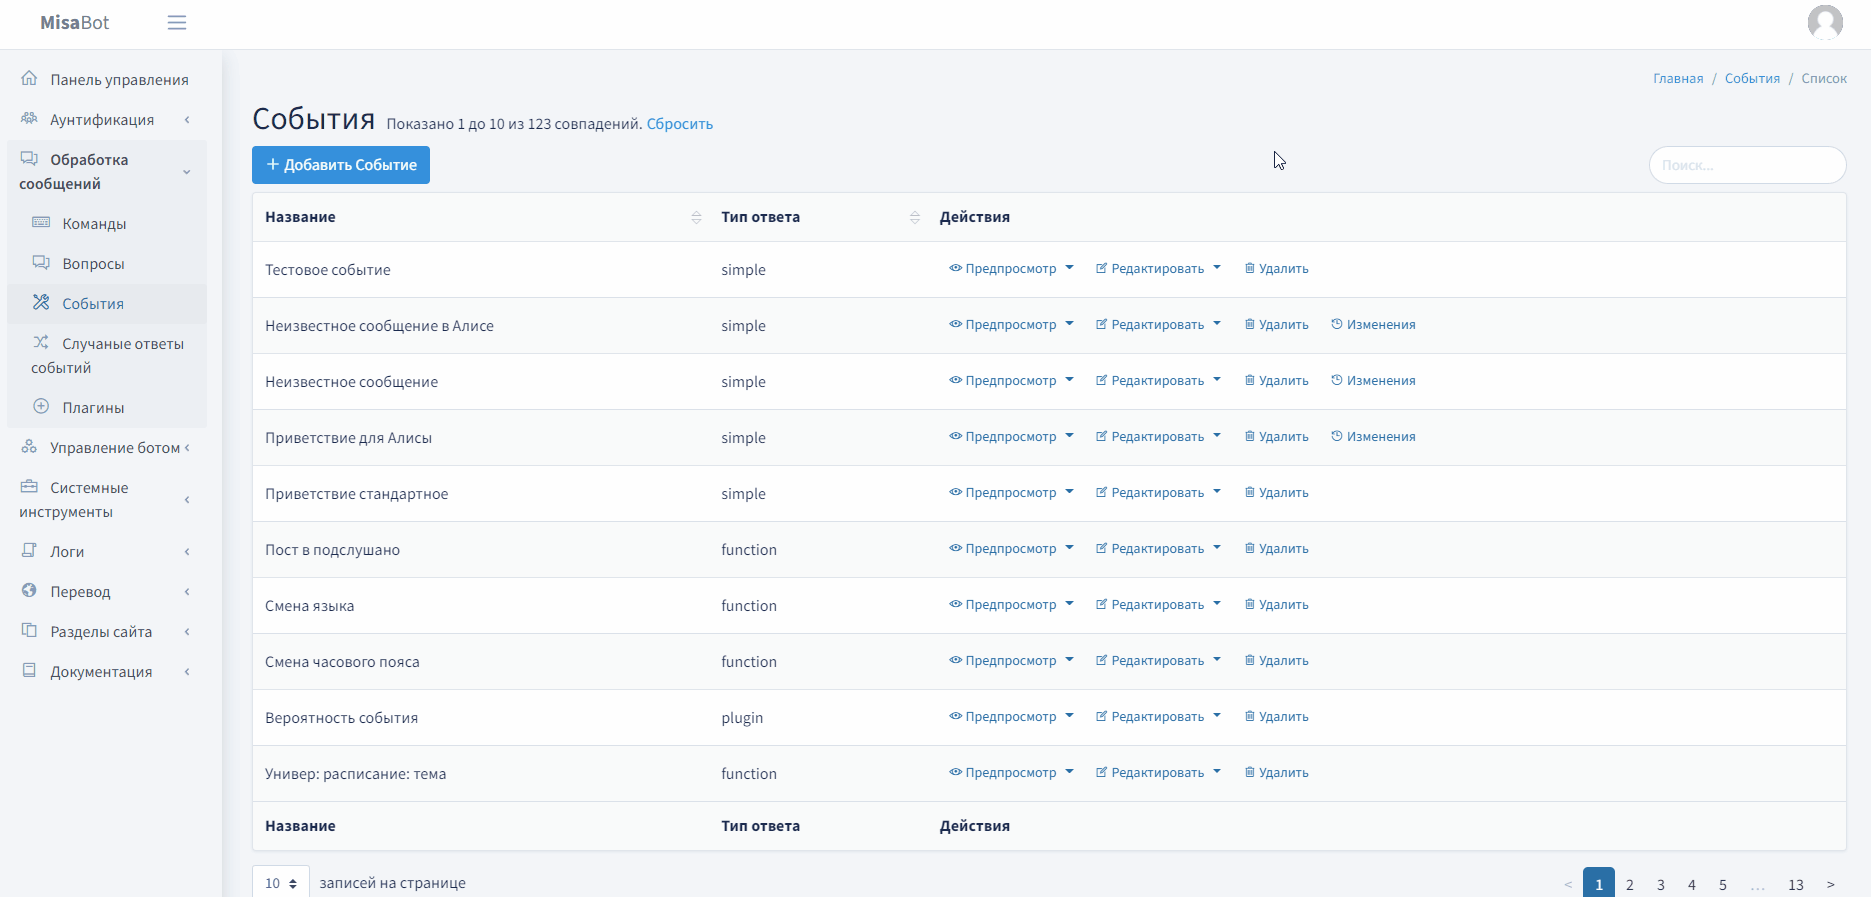1871x897 pixels.
Task: View Изменения for Неизвестное сообщение row
Action: pyautogui.click(x=1373, y=381)
